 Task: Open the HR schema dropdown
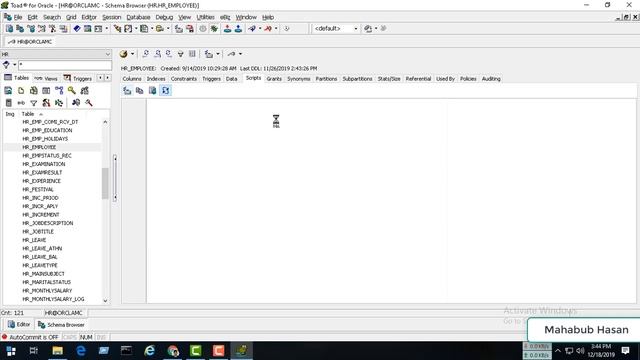[x=108, y=54]
